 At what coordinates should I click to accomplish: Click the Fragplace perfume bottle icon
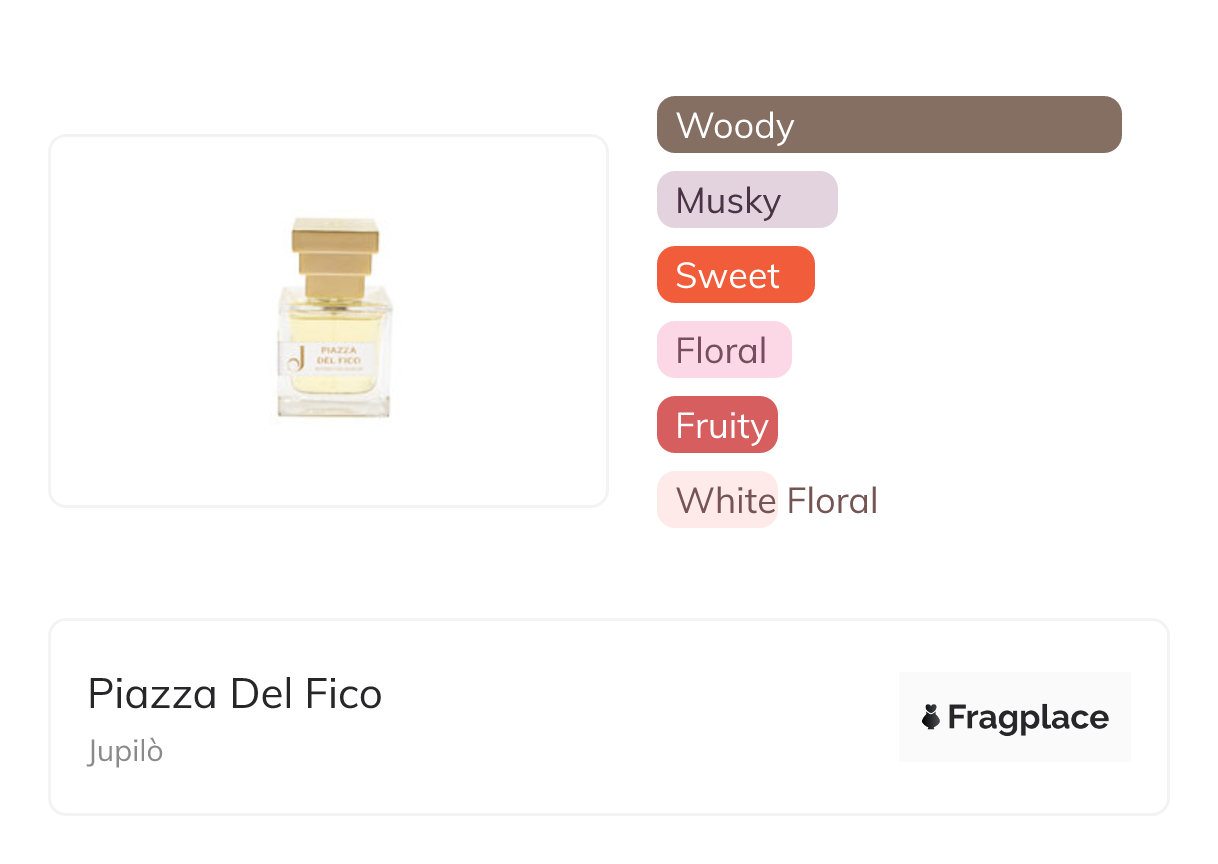click(931, 717)
